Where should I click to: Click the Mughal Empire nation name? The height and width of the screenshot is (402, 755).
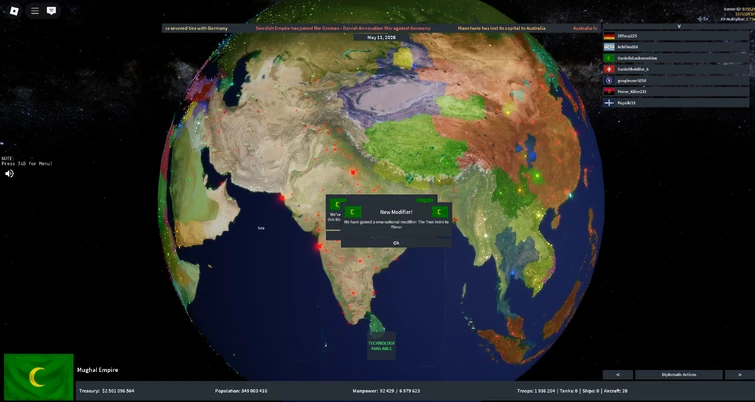click(97, 370)
